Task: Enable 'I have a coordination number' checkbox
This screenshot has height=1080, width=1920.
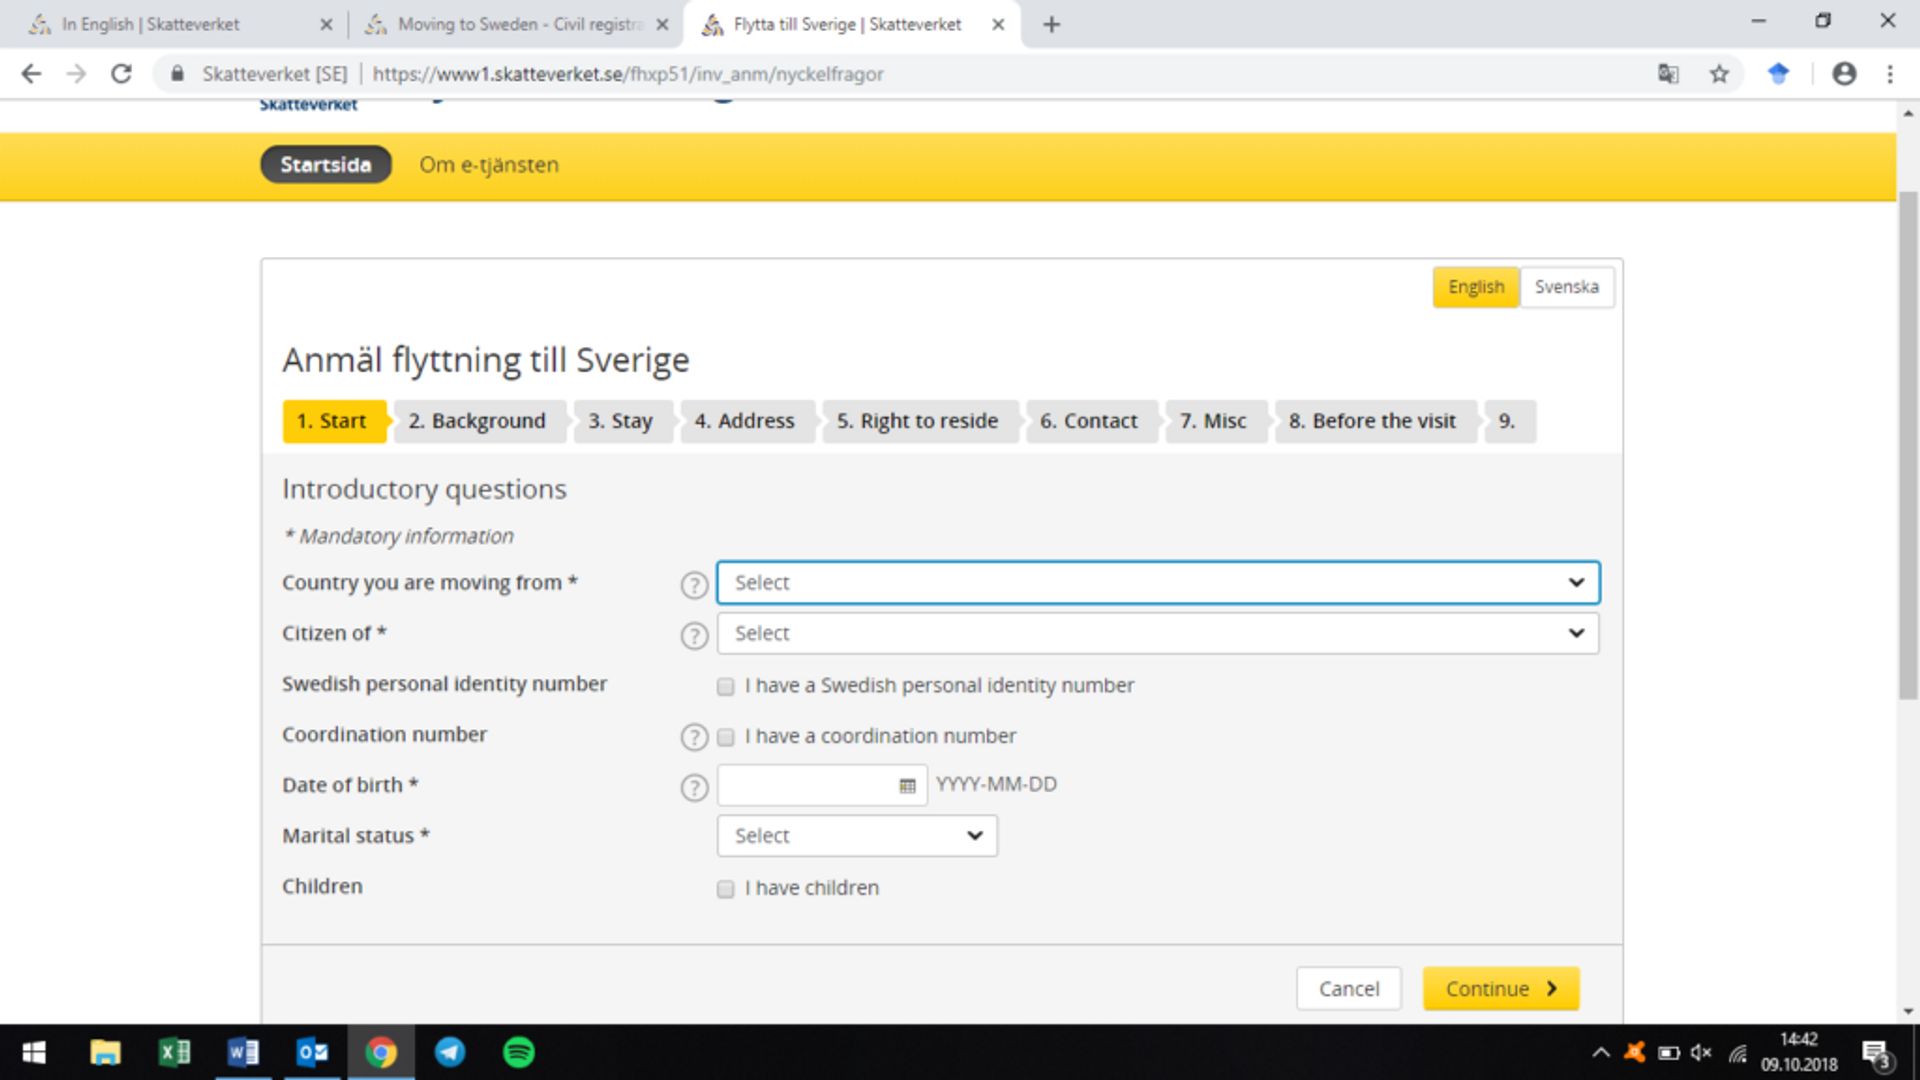Action: (x=725, y=736)
